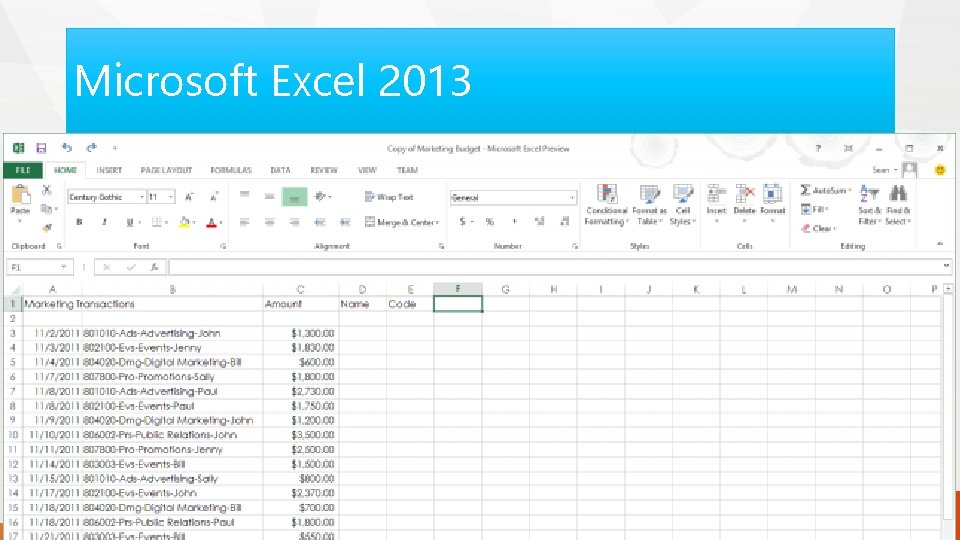This screenshot has height=540, width=960.
Task: Toggle align text left
Action: pos(245,222)
